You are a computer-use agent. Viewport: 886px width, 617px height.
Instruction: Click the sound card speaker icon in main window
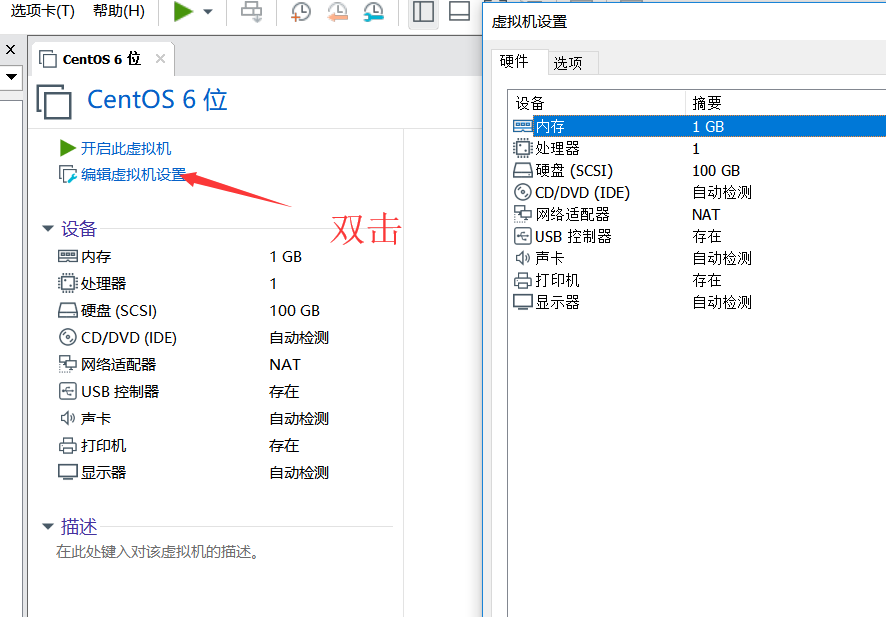click(68, 418)
